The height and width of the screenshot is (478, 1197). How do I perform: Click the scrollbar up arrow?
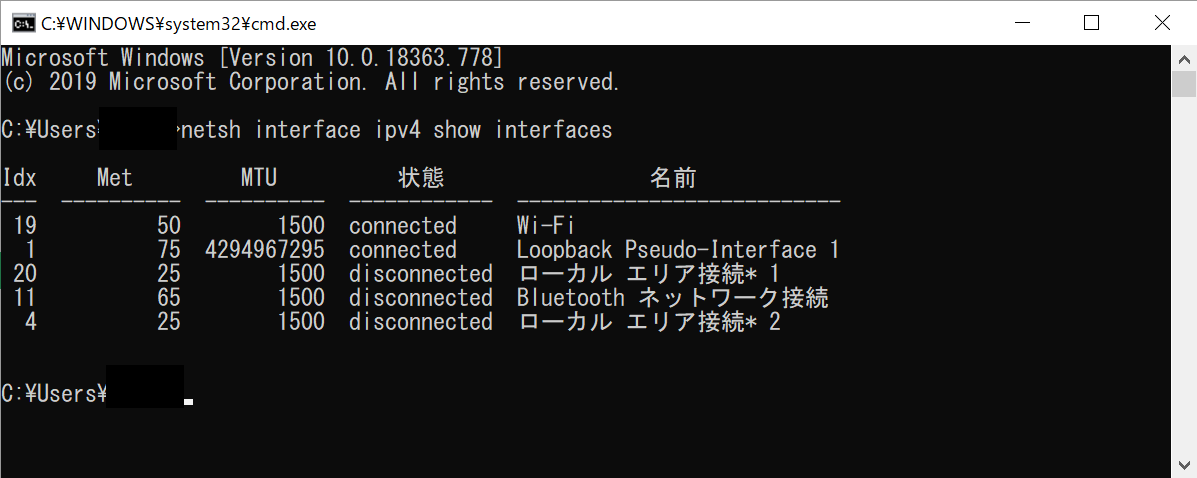pyautogui.click(x=1184, y=59)
